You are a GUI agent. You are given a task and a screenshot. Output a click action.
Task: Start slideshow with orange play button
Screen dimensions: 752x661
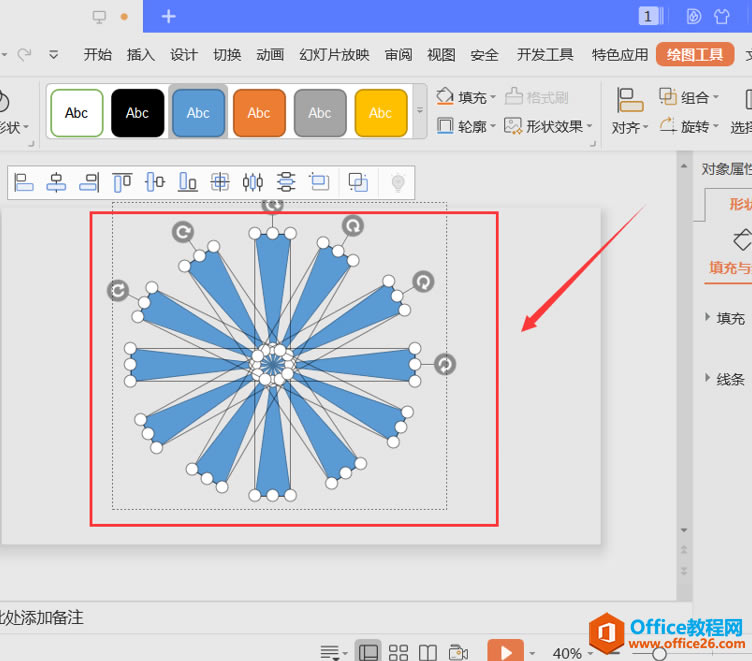[505, 651]
